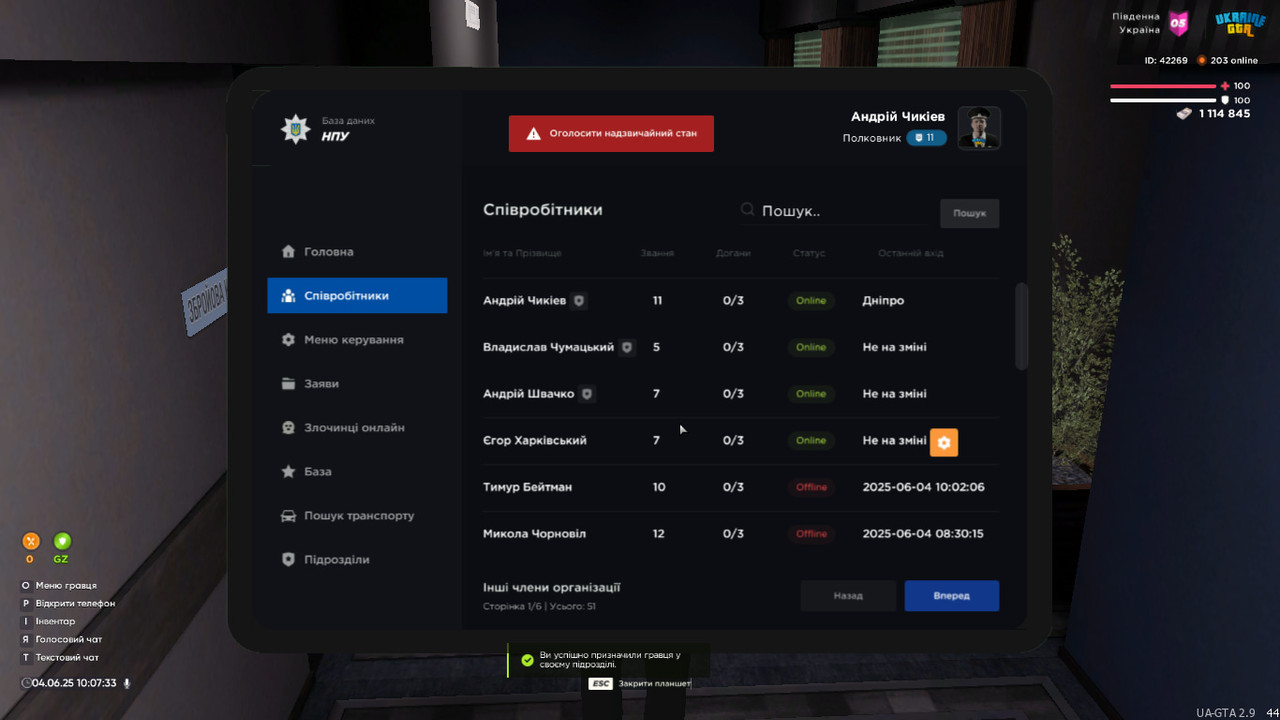Click ESC Закрити планшет hint
The height and width of the screenshot is (720, 1280).
(x=640, y=684)
